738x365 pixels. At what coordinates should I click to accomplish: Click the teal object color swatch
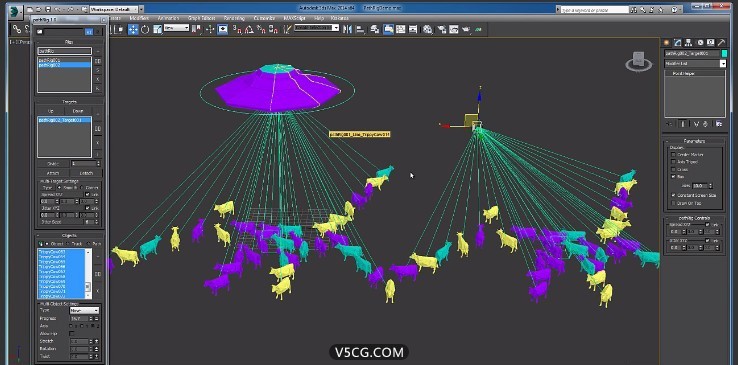click(724, 54)
